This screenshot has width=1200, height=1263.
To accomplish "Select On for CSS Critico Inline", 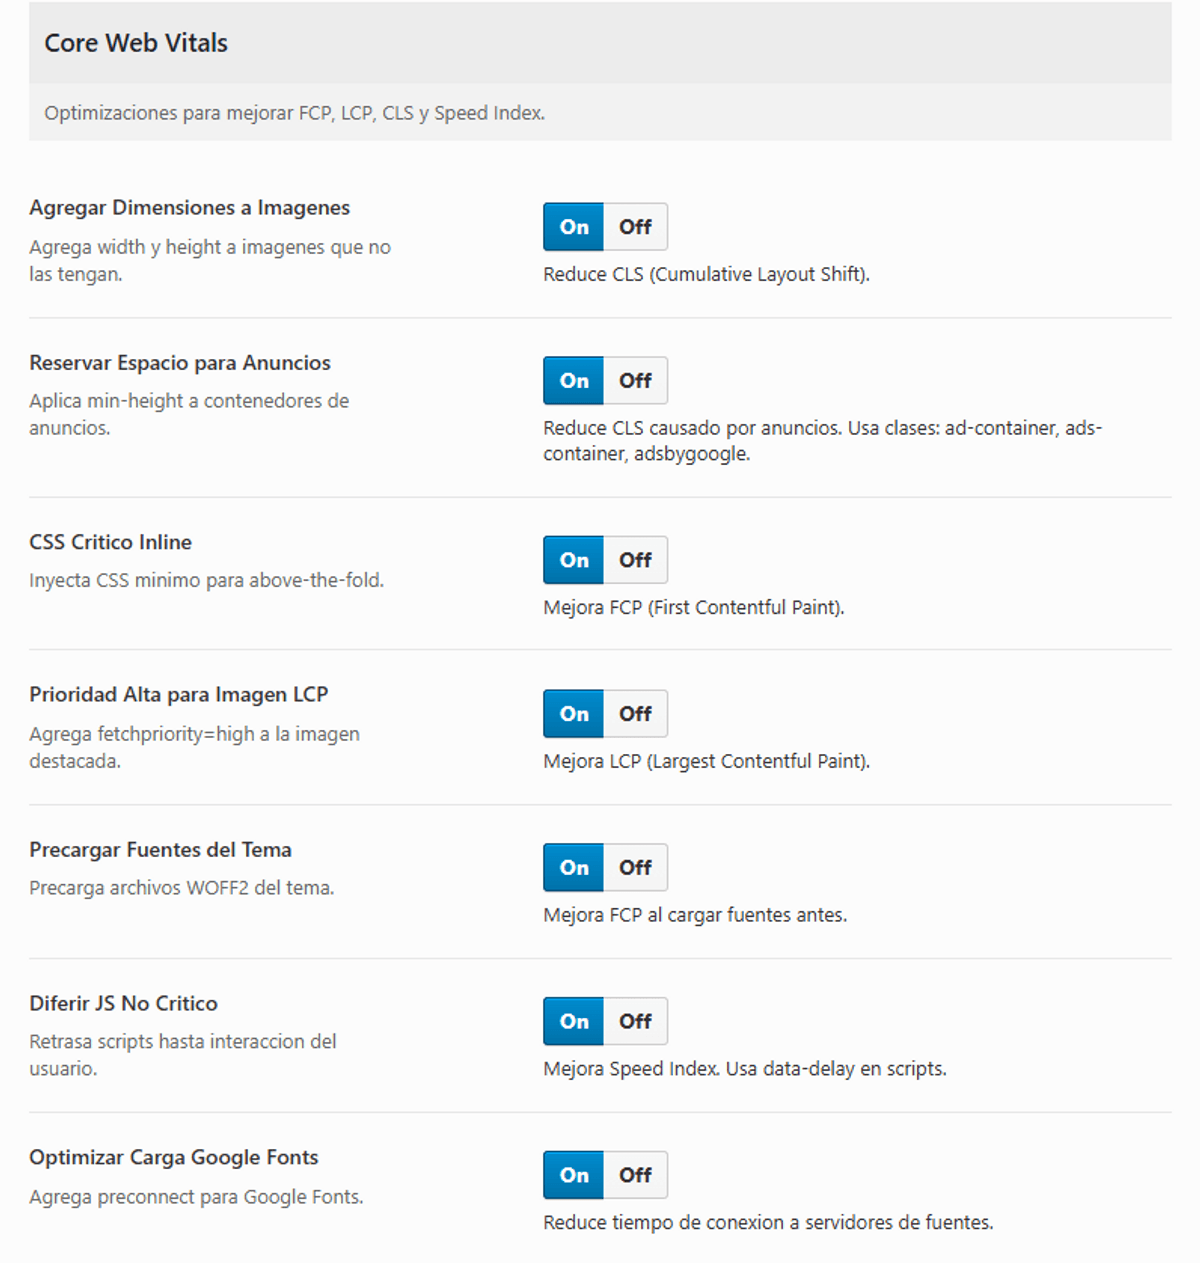I will coord(574,560).
